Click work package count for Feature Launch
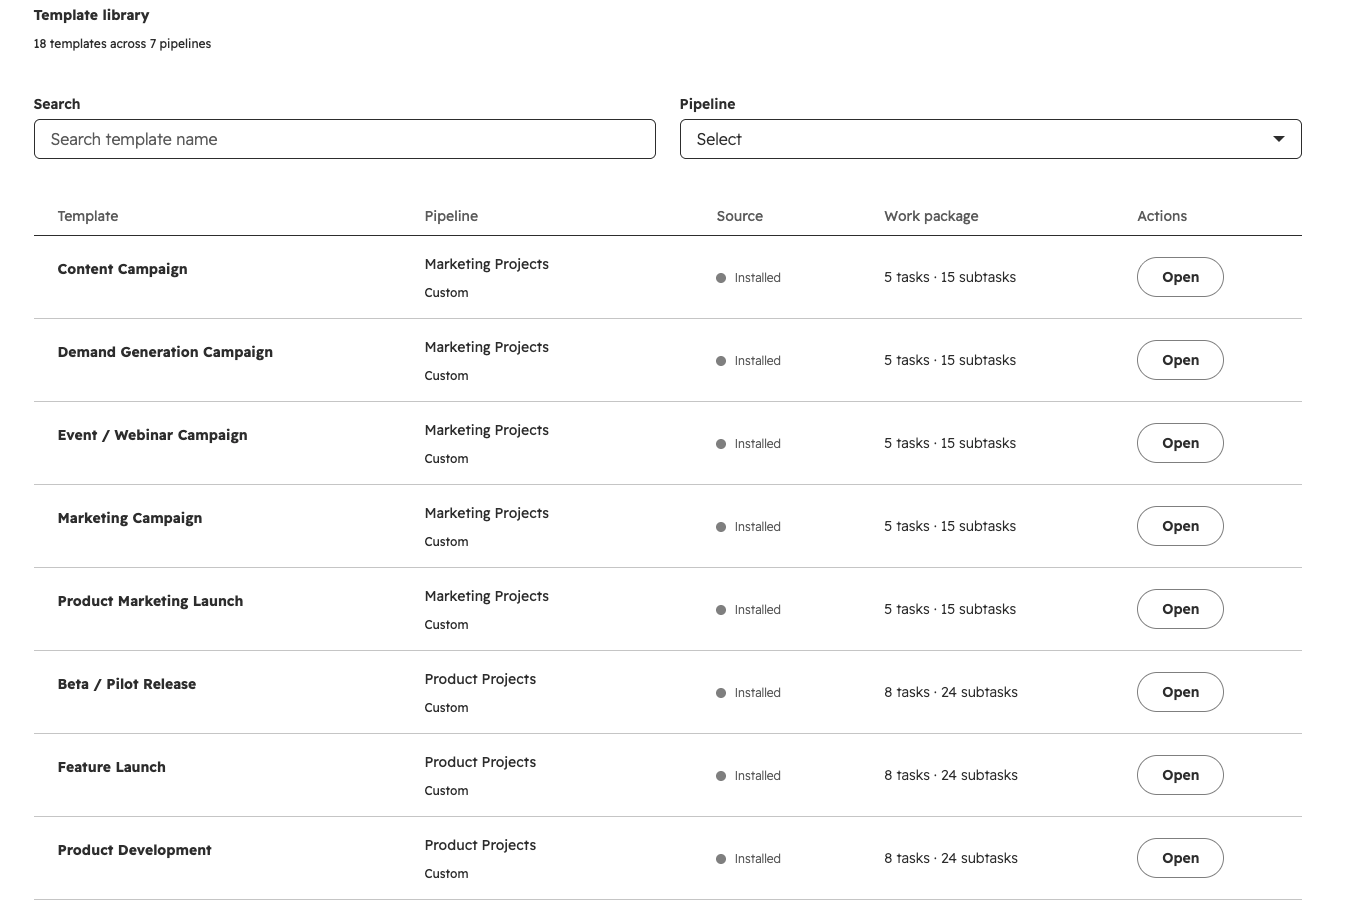Screen dimensions: 1357x908 coord(951,775)
